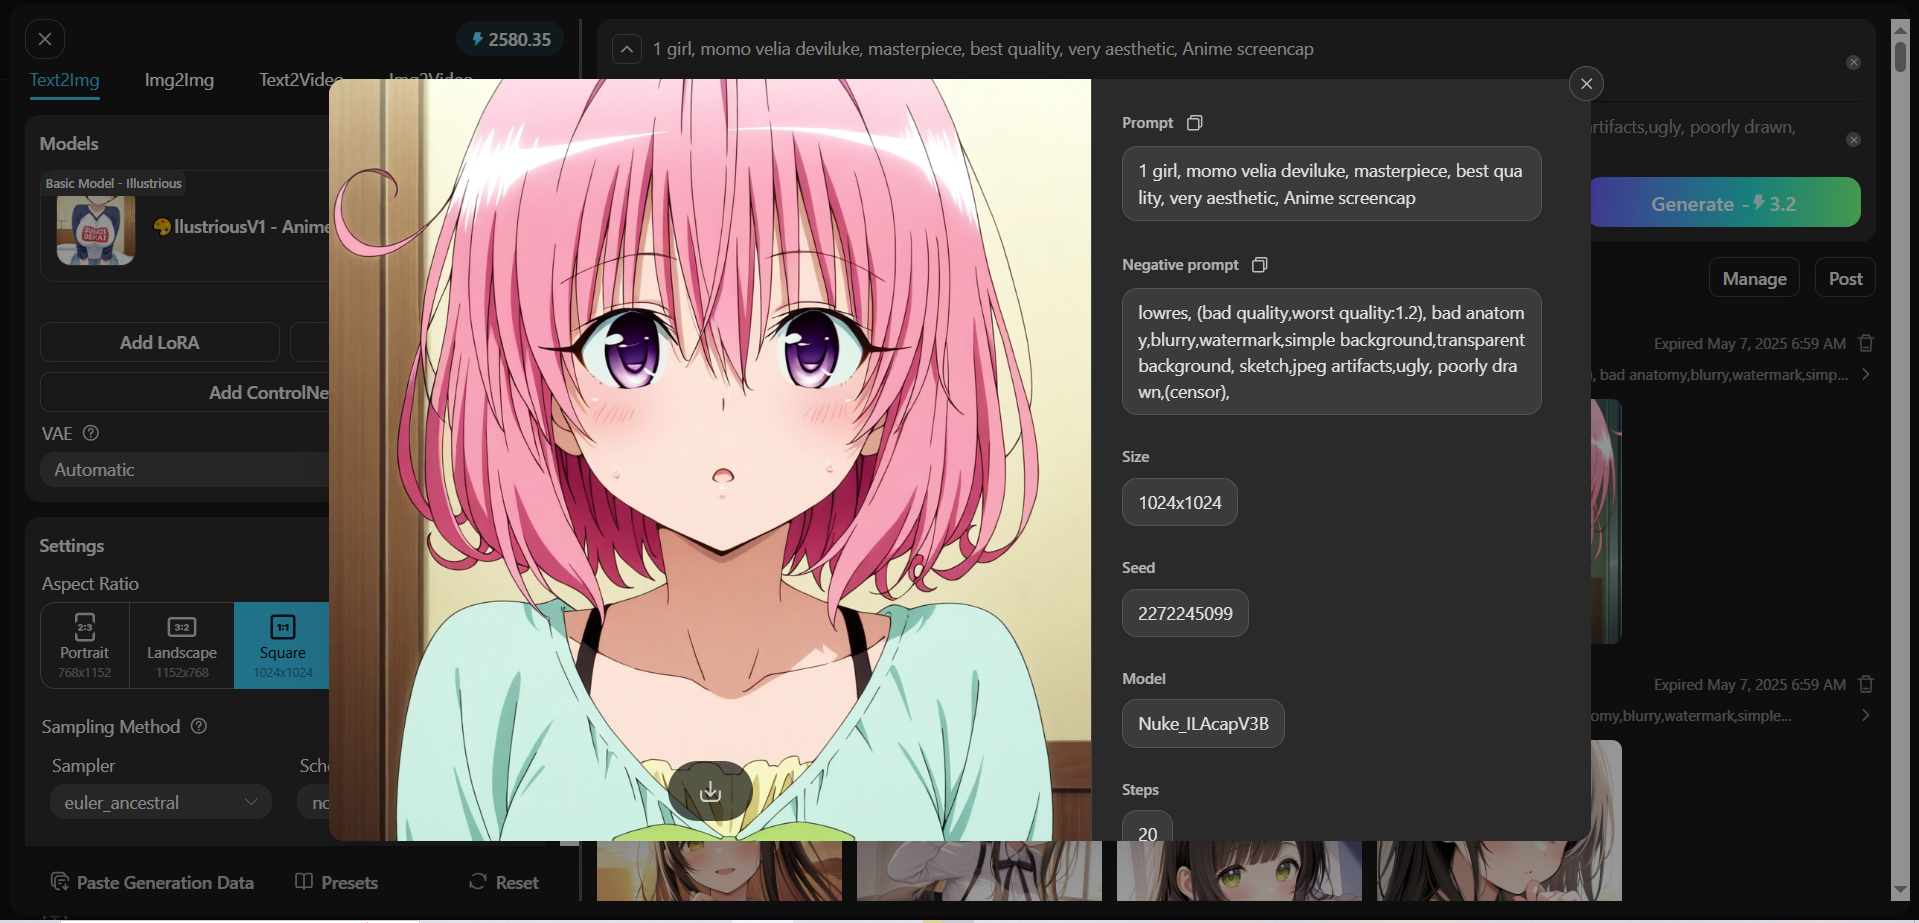Delete the second expired generation entry
The image size is (1919, 923).
1866,684
